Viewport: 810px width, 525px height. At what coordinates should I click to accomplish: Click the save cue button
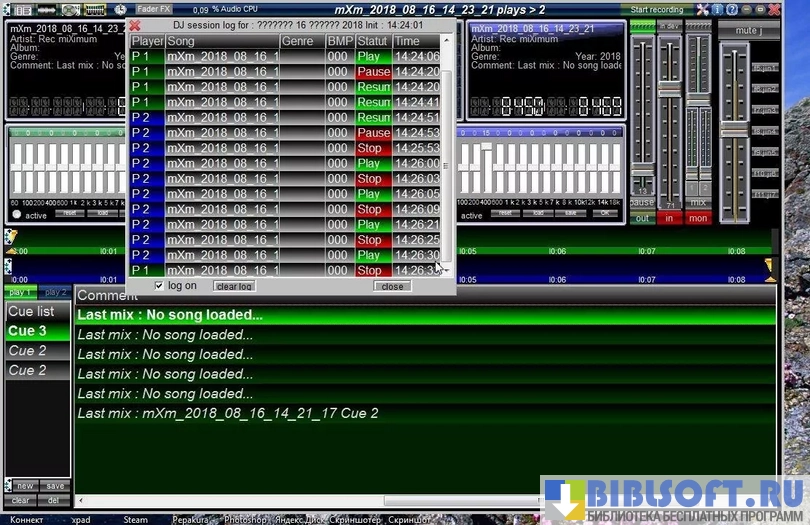click(55, 486)
